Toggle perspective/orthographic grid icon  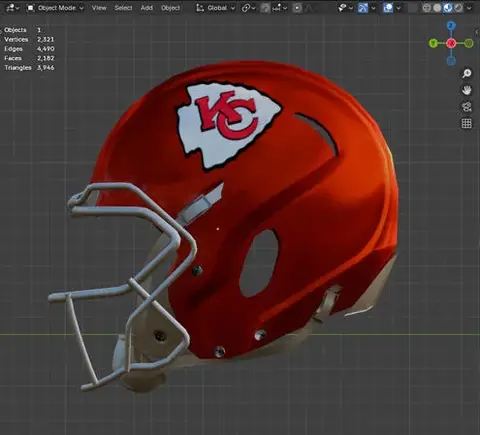point(467,123)
